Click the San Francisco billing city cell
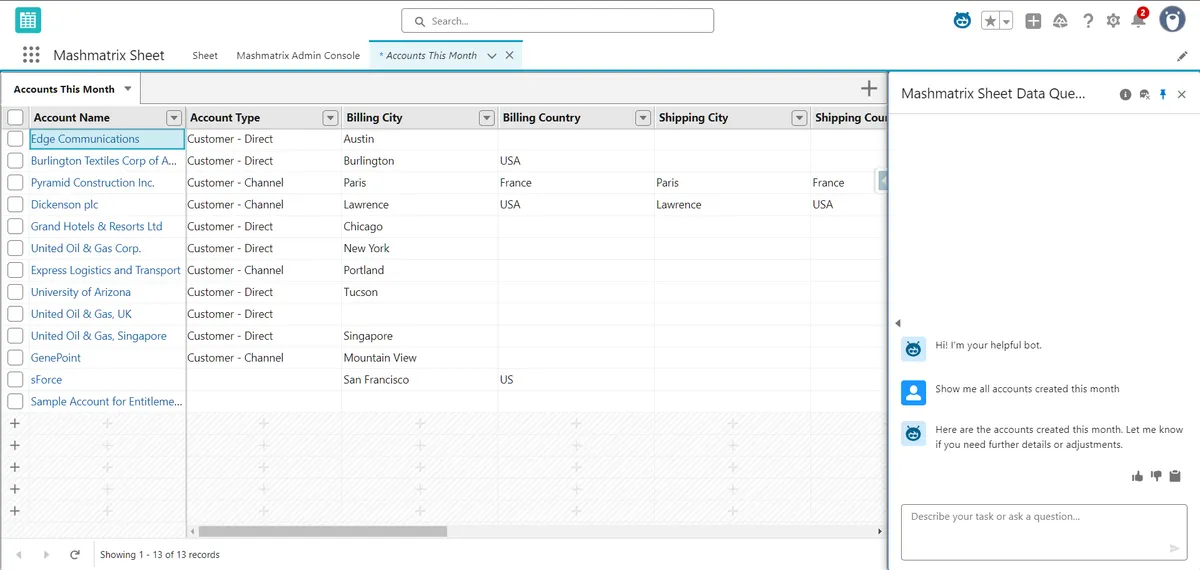The width and height of the screenshot is (1200, 570). click(420, 380)
